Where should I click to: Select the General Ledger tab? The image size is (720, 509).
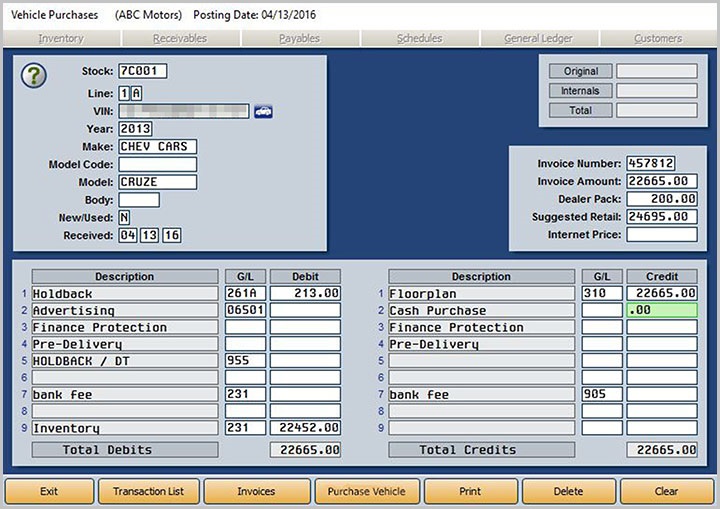(x=538, y=39)
